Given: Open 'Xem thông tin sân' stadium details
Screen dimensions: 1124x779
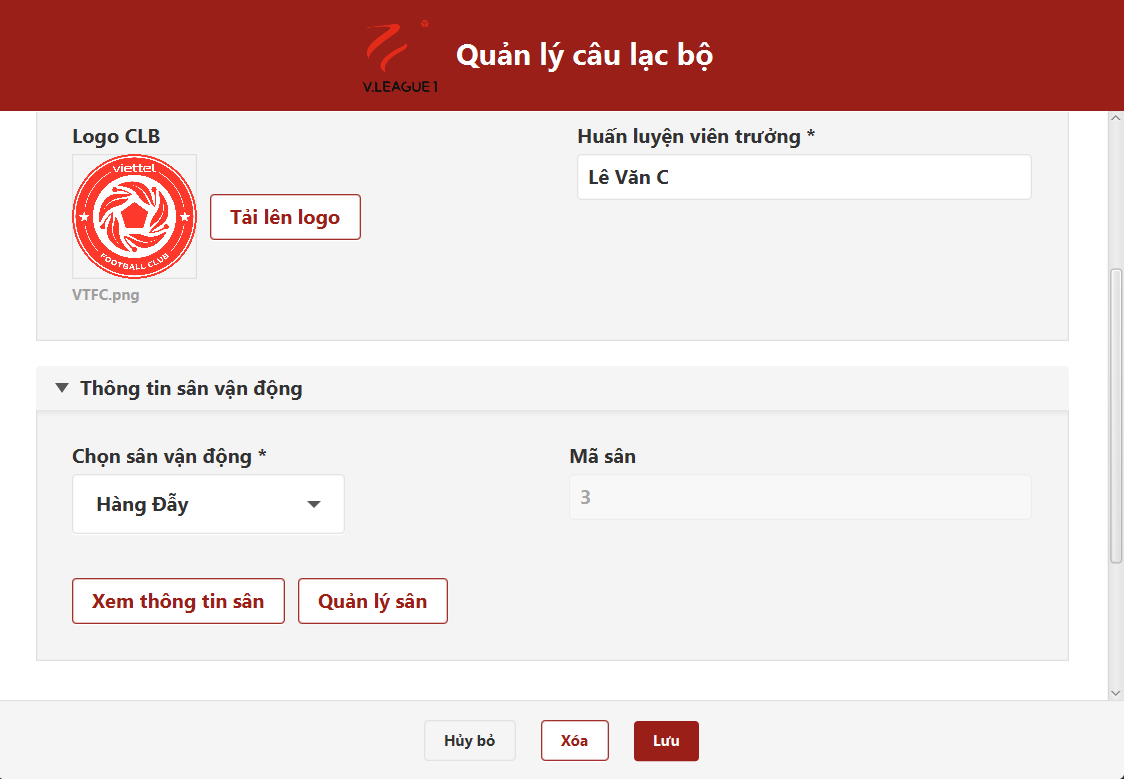Looking at the screenshot, I should [178, 601].
